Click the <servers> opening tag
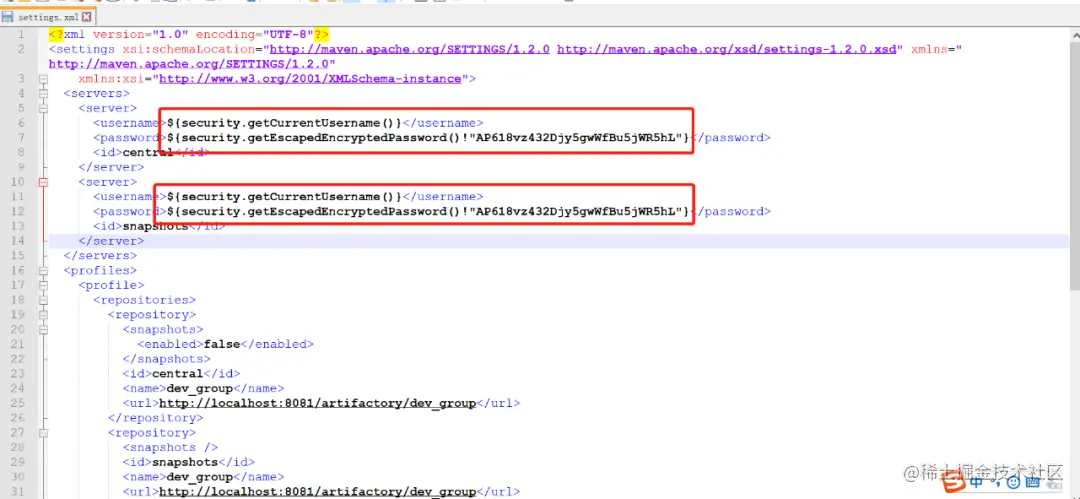The image size is (1080, 499). 96,93
